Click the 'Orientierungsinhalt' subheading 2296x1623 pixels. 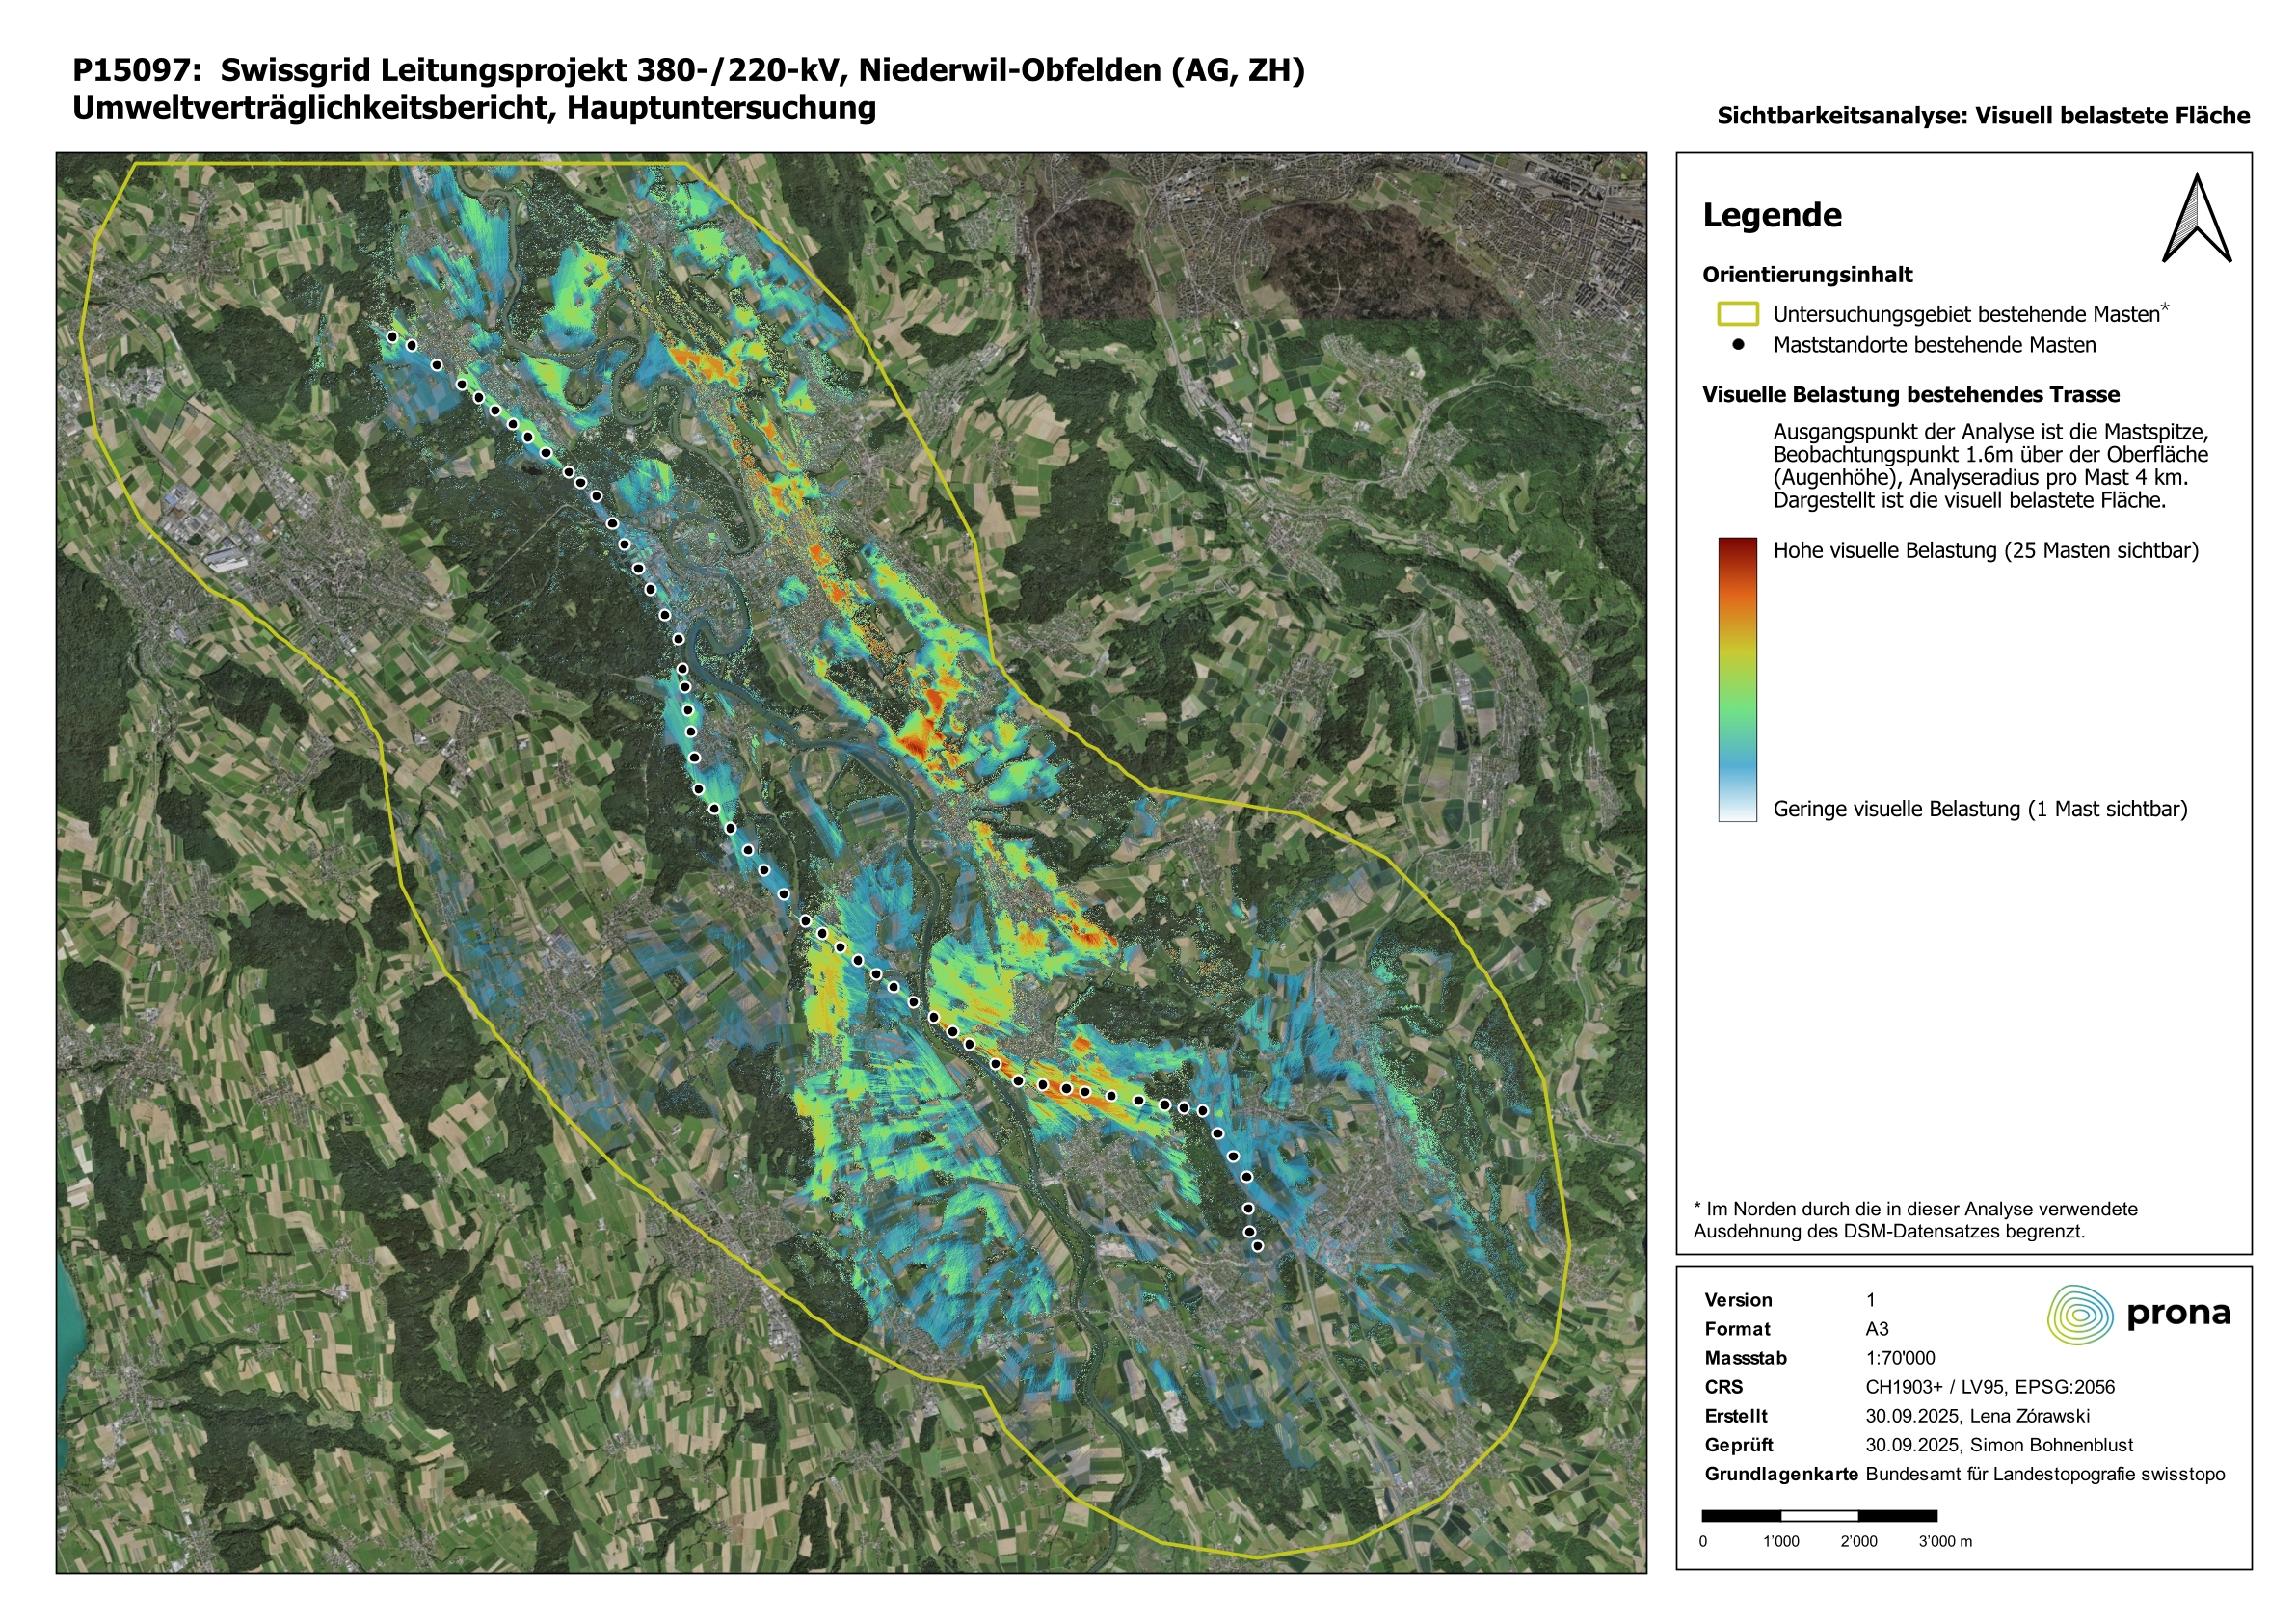tap(1807, 275)
